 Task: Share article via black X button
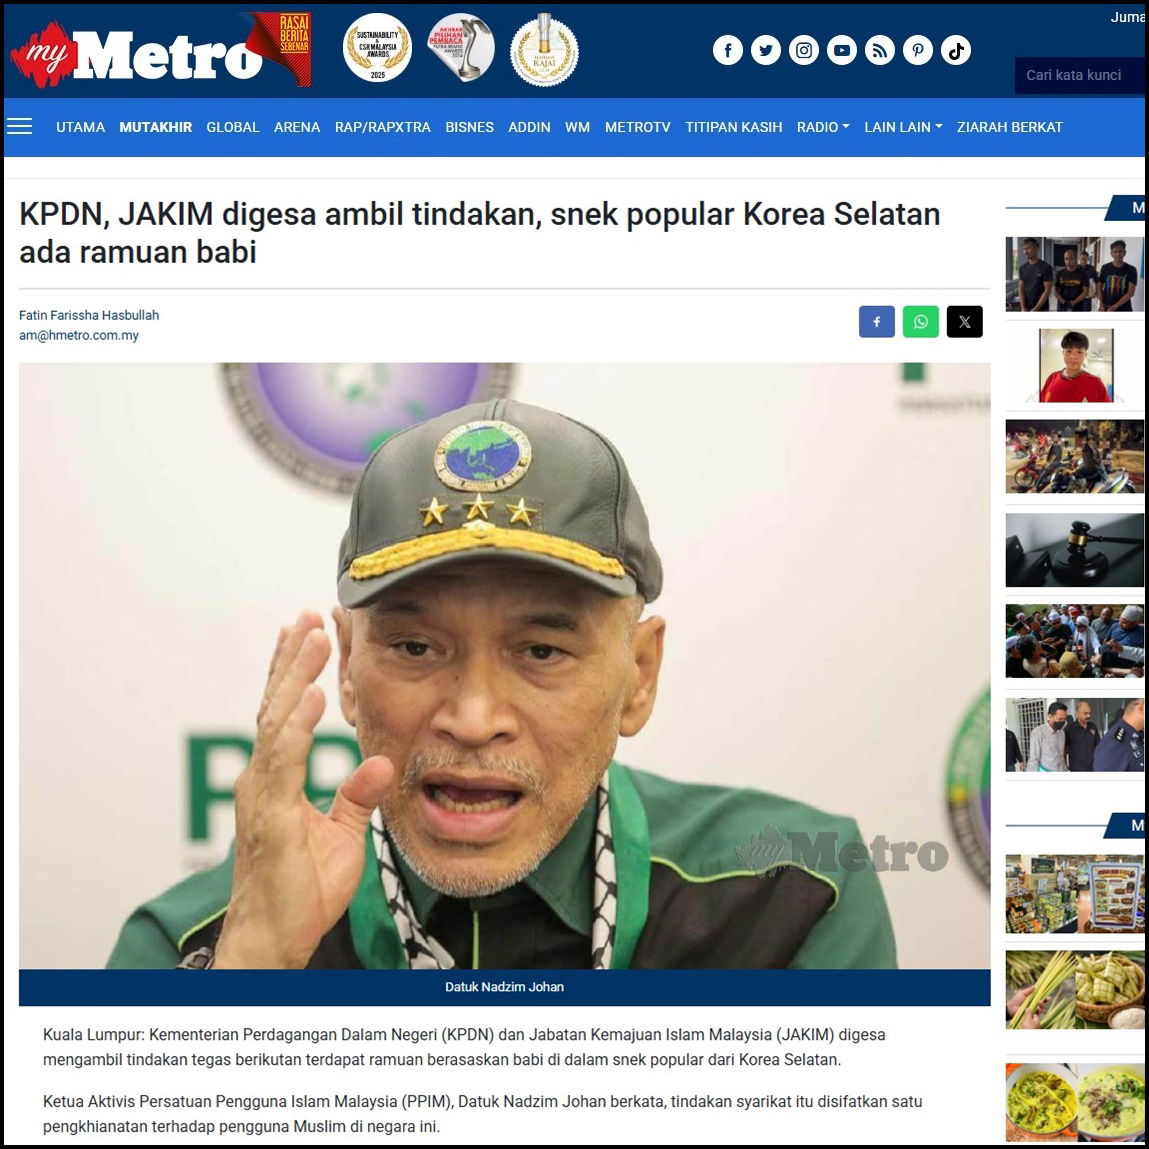pyautogui.click(x=964, y=322)
